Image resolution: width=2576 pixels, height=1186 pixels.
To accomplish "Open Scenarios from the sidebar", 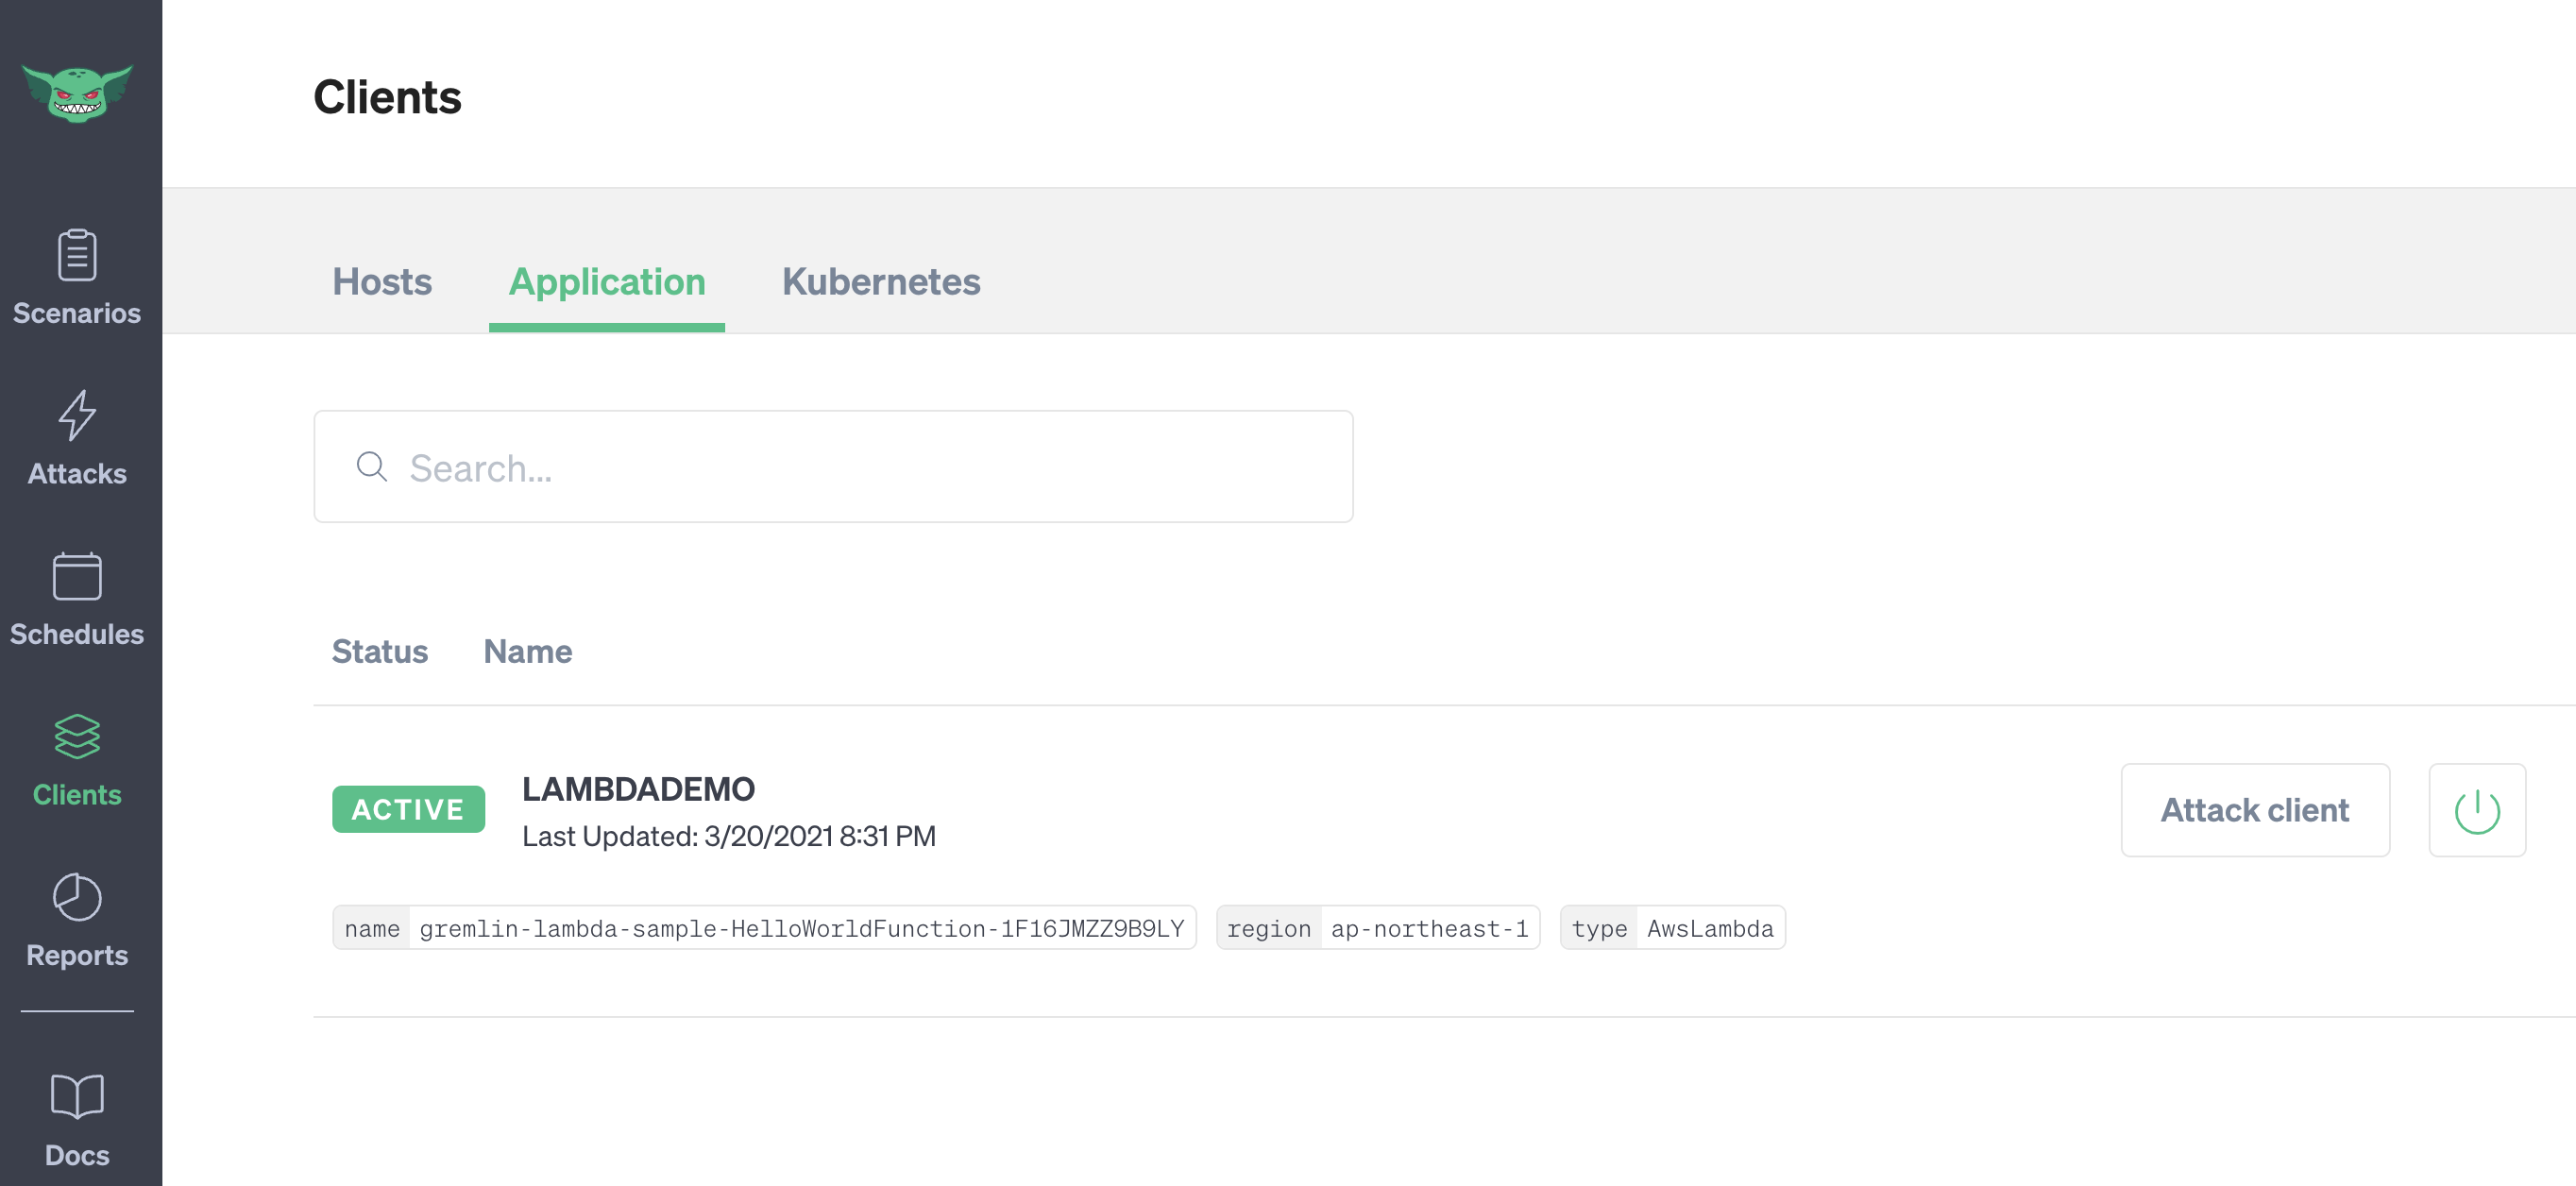I will coord(77,277).
